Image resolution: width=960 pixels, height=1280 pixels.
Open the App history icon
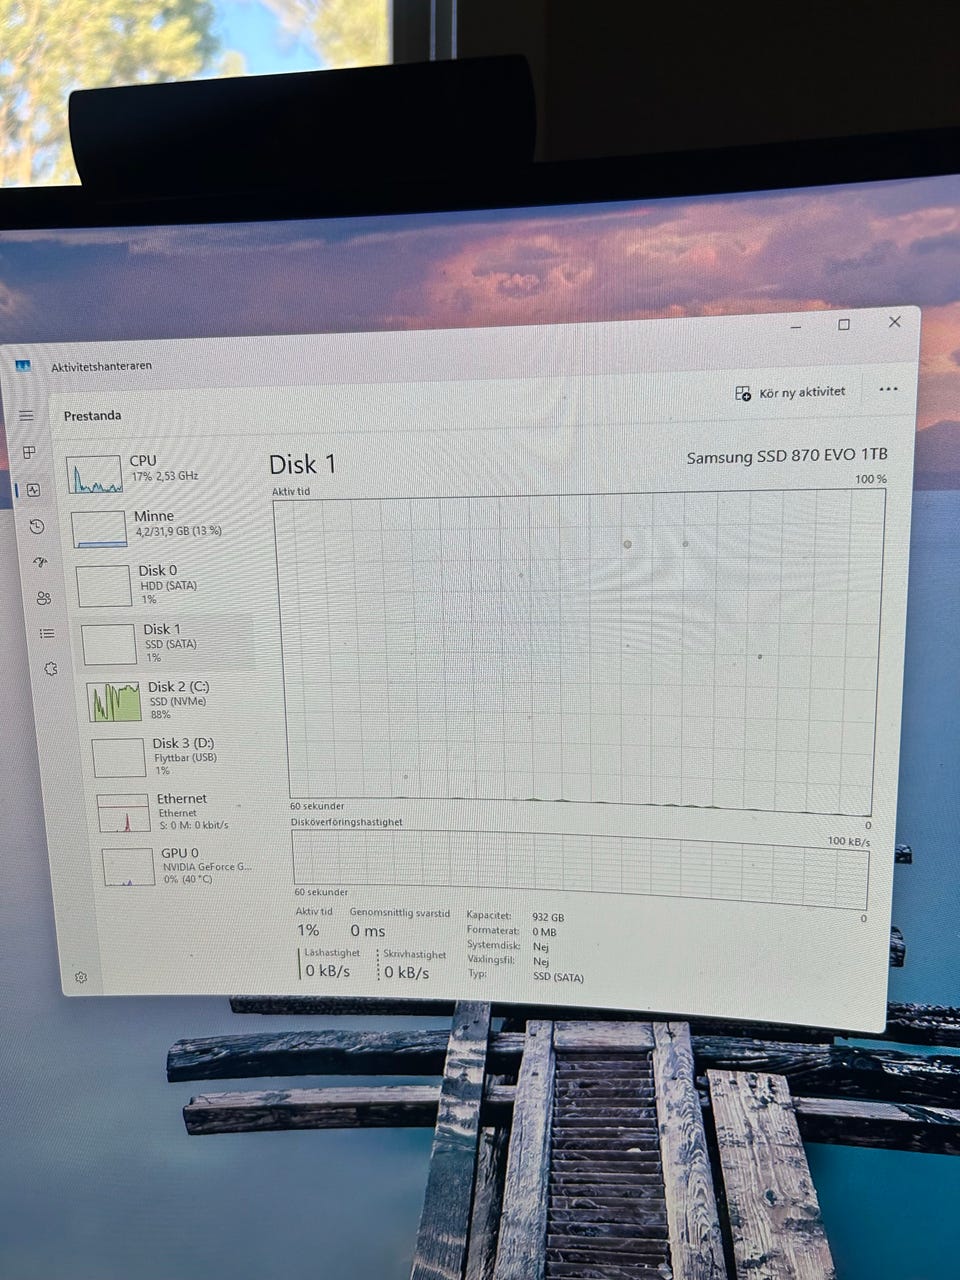click(x=37, y=526)
